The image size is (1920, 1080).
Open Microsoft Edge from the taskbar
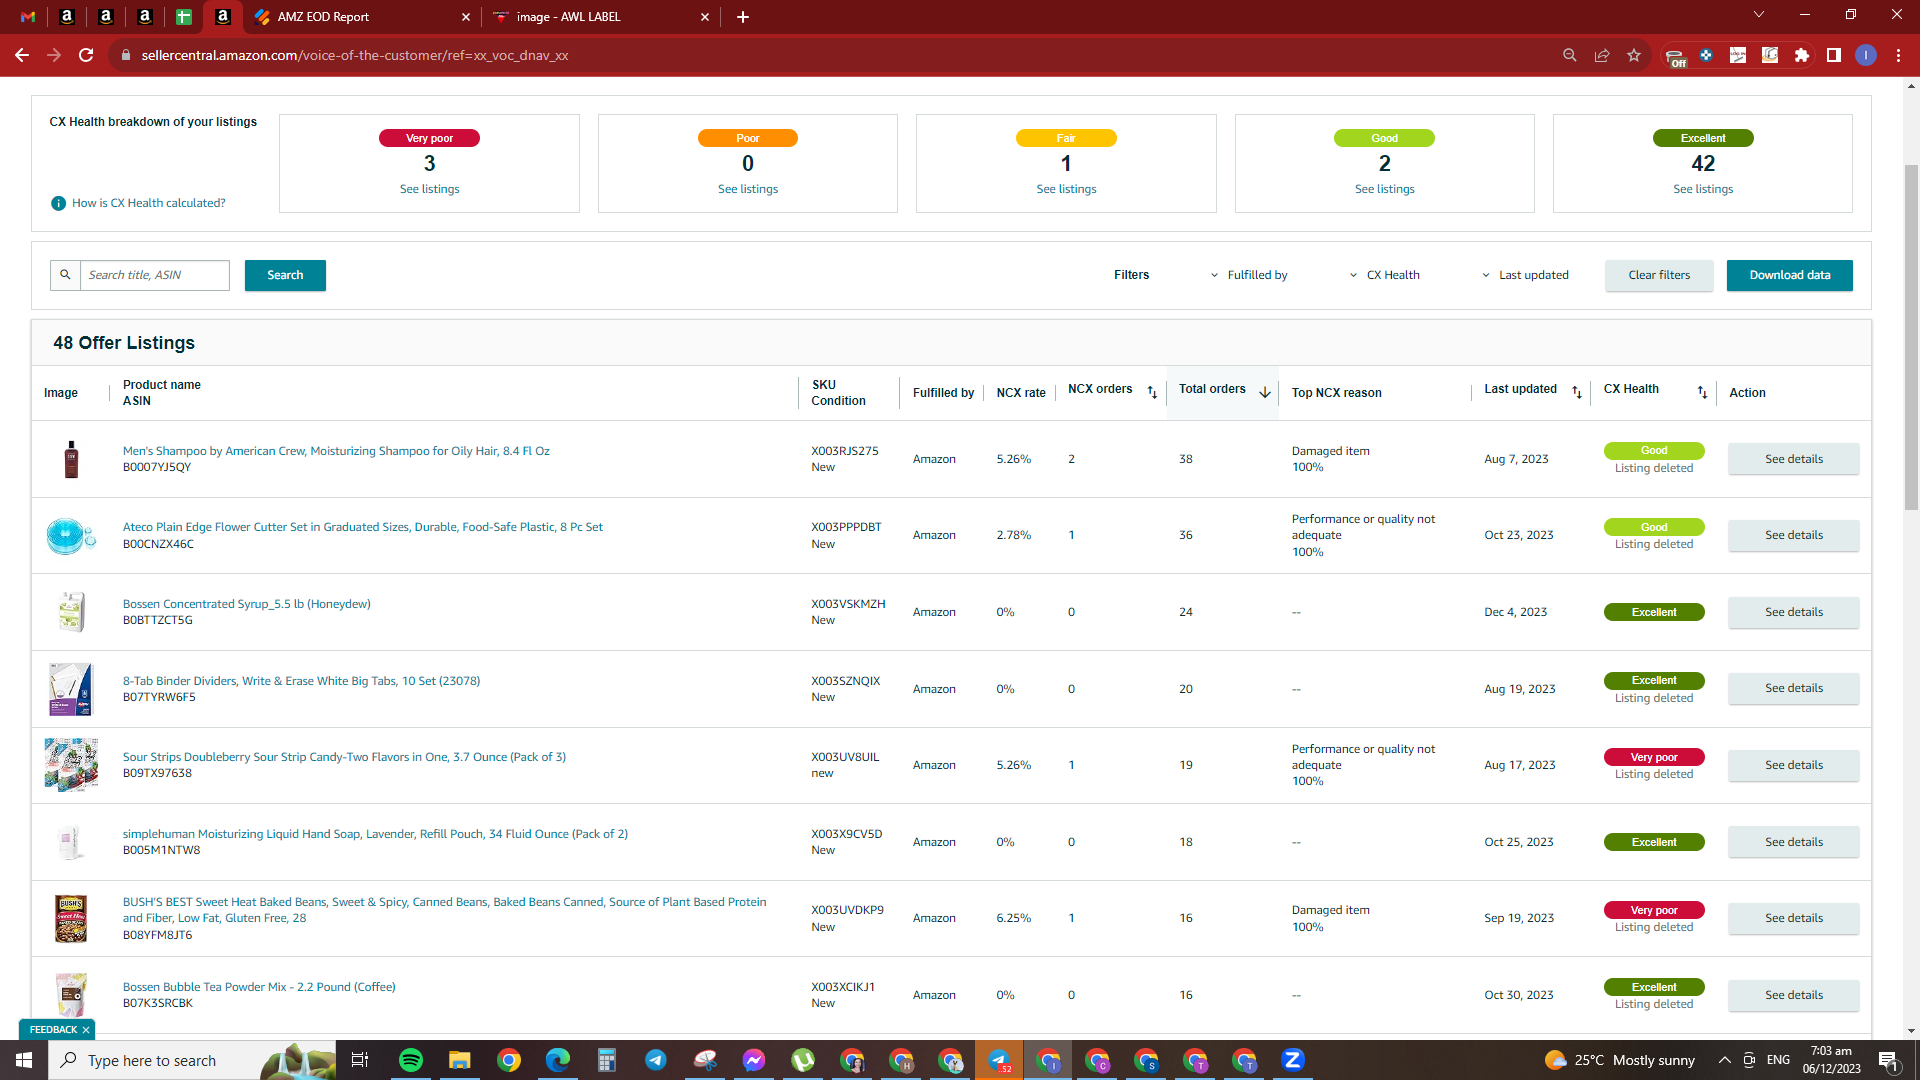pos(558,1060)
